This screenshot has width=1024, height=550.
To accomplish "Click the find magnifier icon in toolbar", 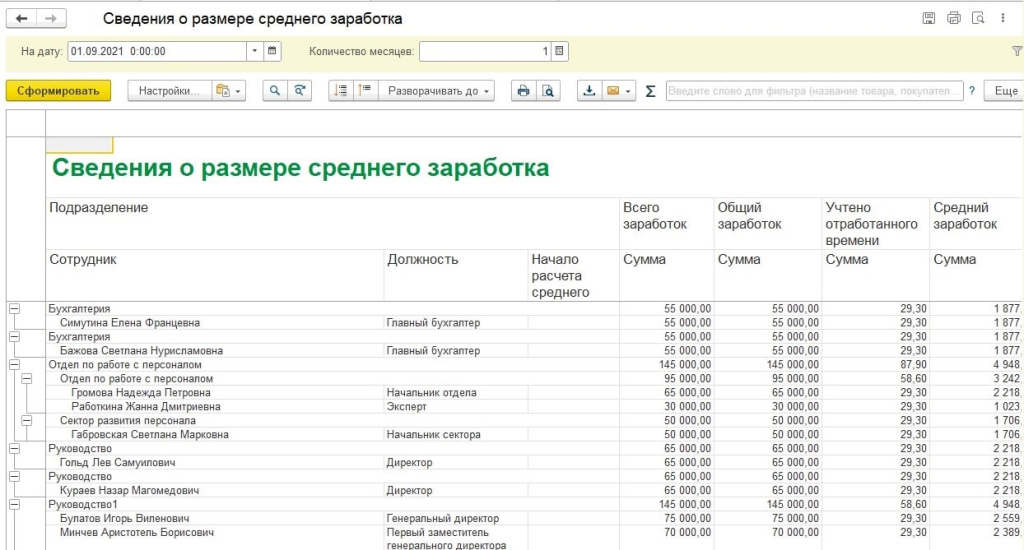I will click(275, 91).
